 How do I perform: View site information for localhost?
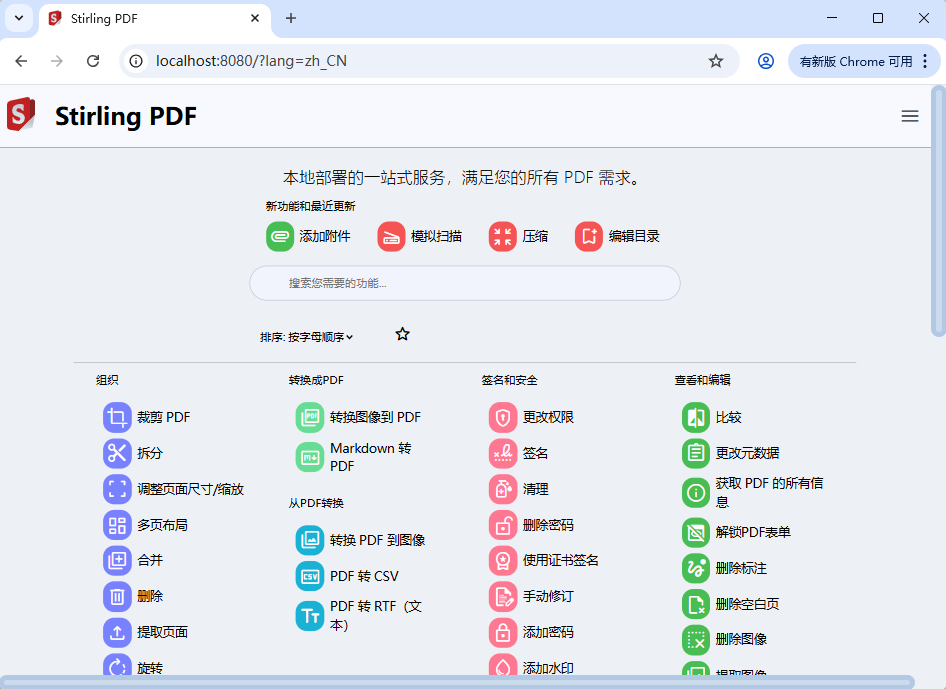coord(136,61)
